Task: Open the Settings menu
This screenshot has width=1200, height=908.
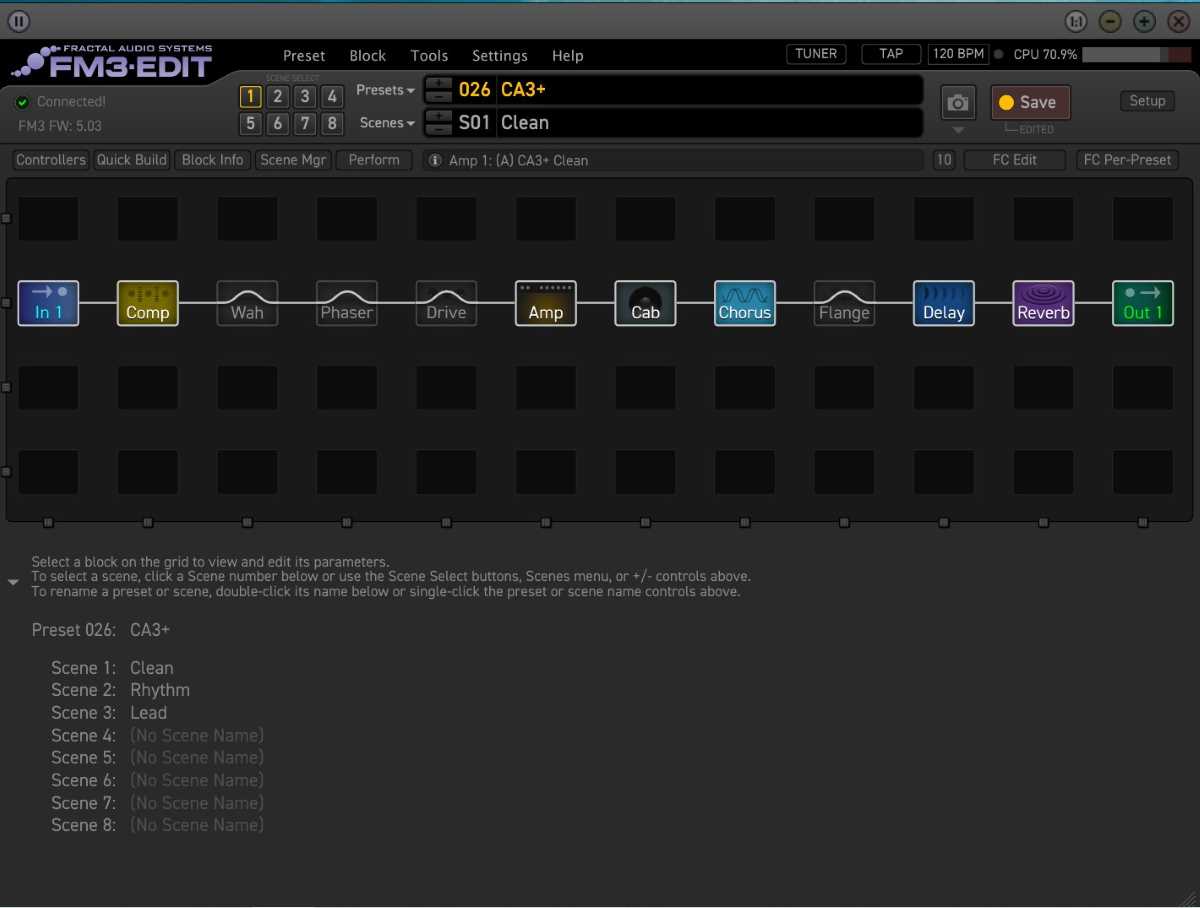Action: pos(500,56)
